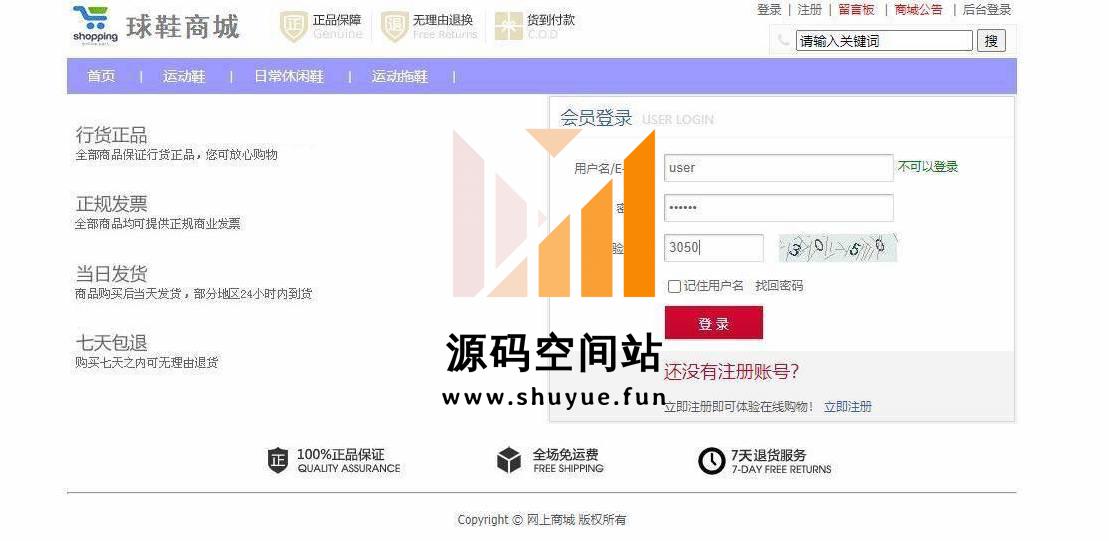Open the 留言板 link
1109x541 pixels.
coord(857,10)
